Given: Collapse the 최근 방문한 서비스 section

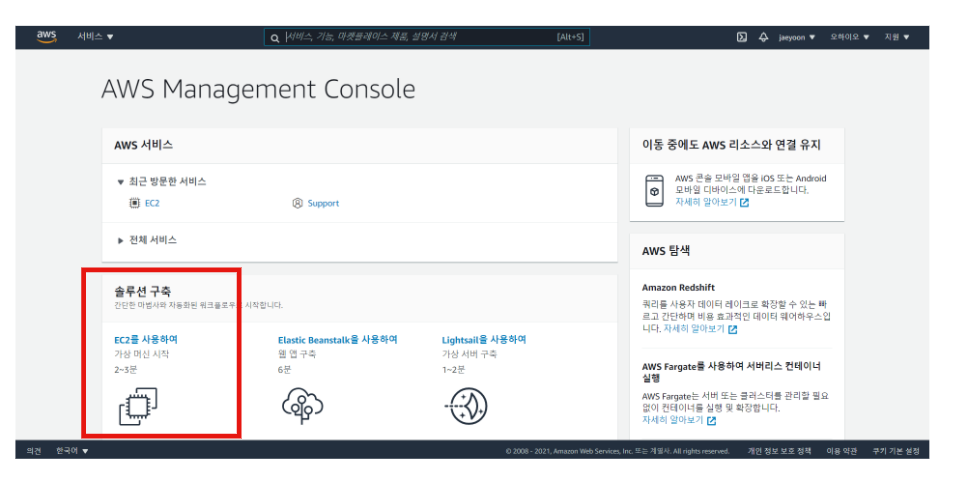Looking at the screenshot, I should point(162,181).
